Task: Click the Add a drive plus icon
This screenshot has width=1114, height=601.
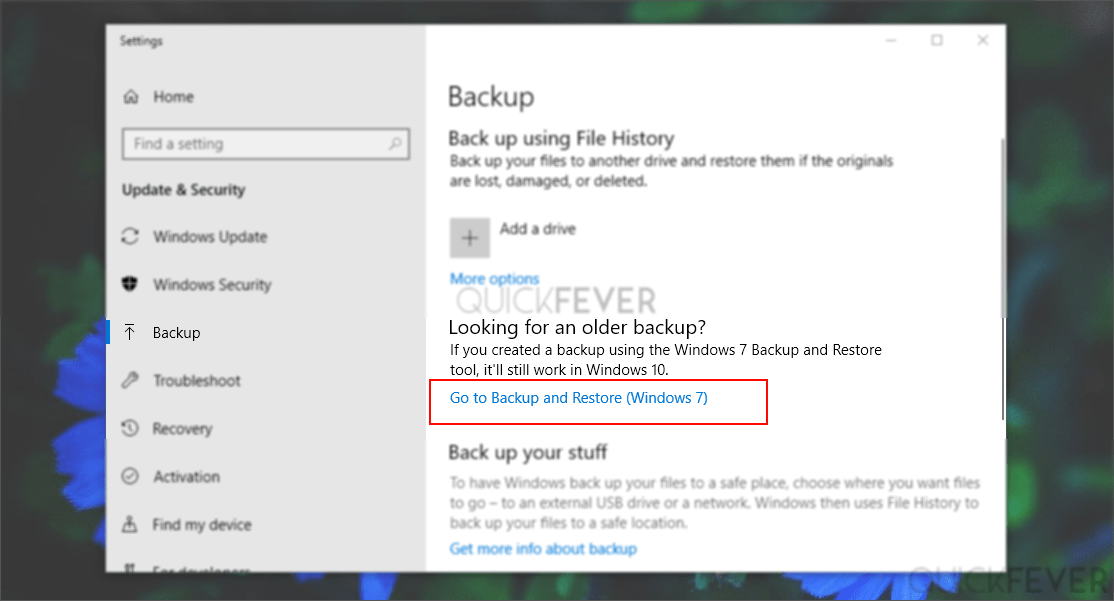Action: (469, 237)
